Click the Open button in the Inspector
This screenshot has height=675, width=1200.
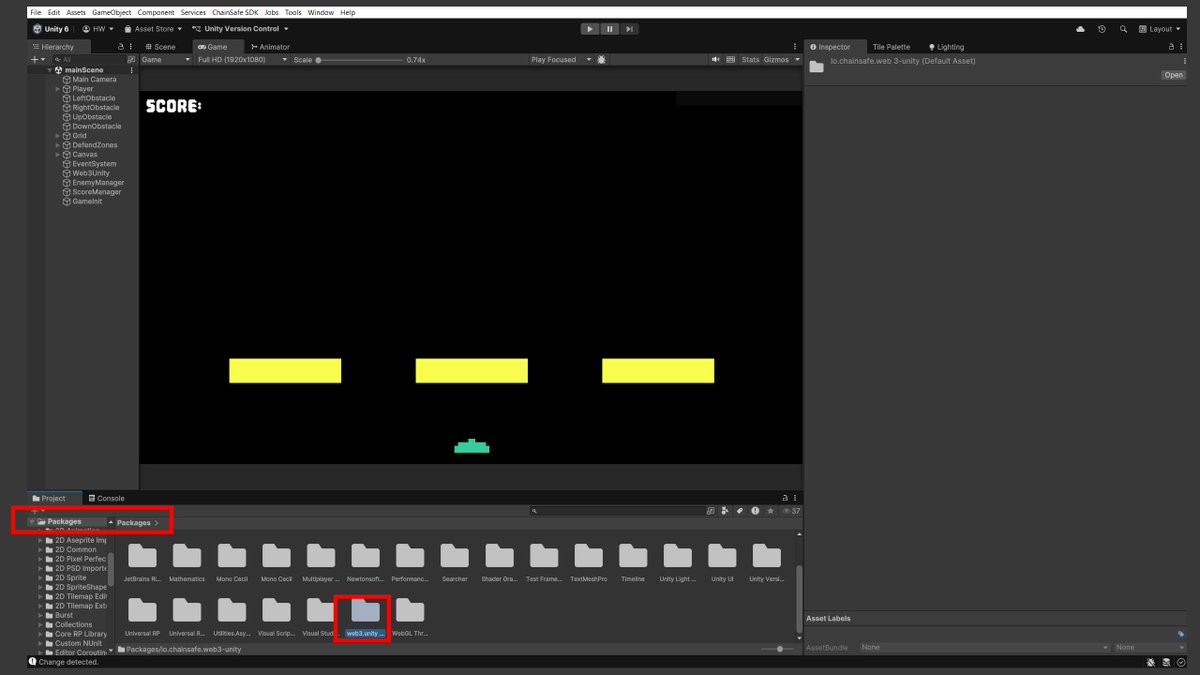click(x=1173, y=75)
